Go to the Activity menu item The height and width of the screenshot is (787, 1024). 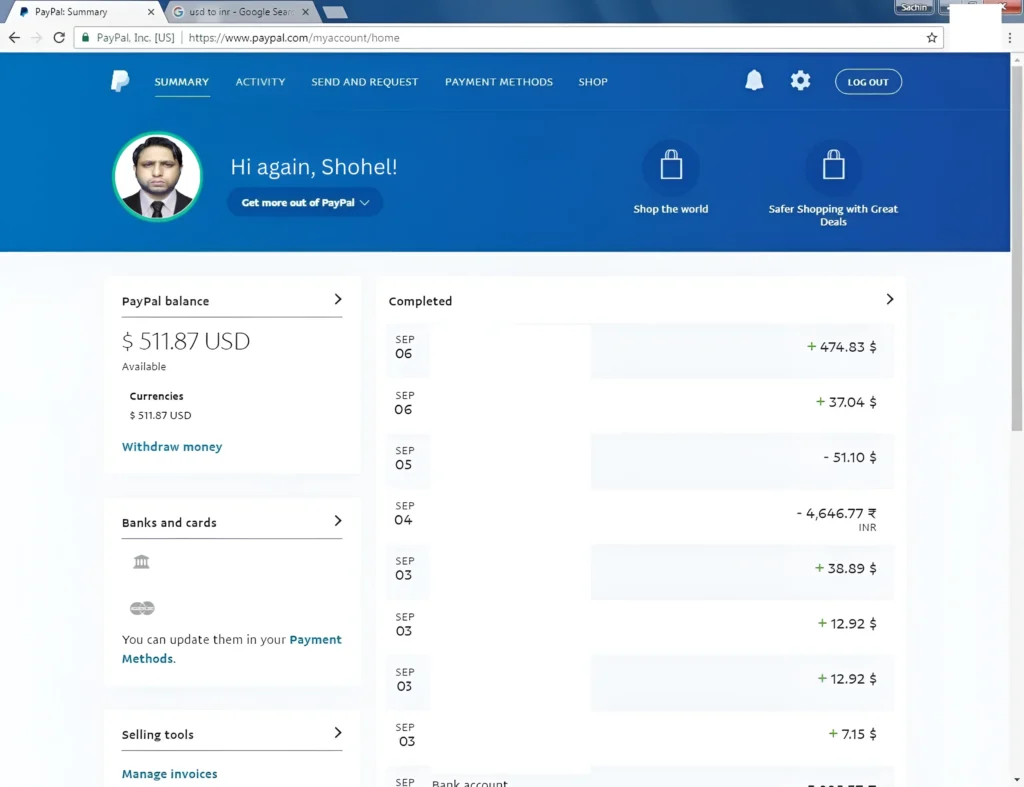click(260, 82)
